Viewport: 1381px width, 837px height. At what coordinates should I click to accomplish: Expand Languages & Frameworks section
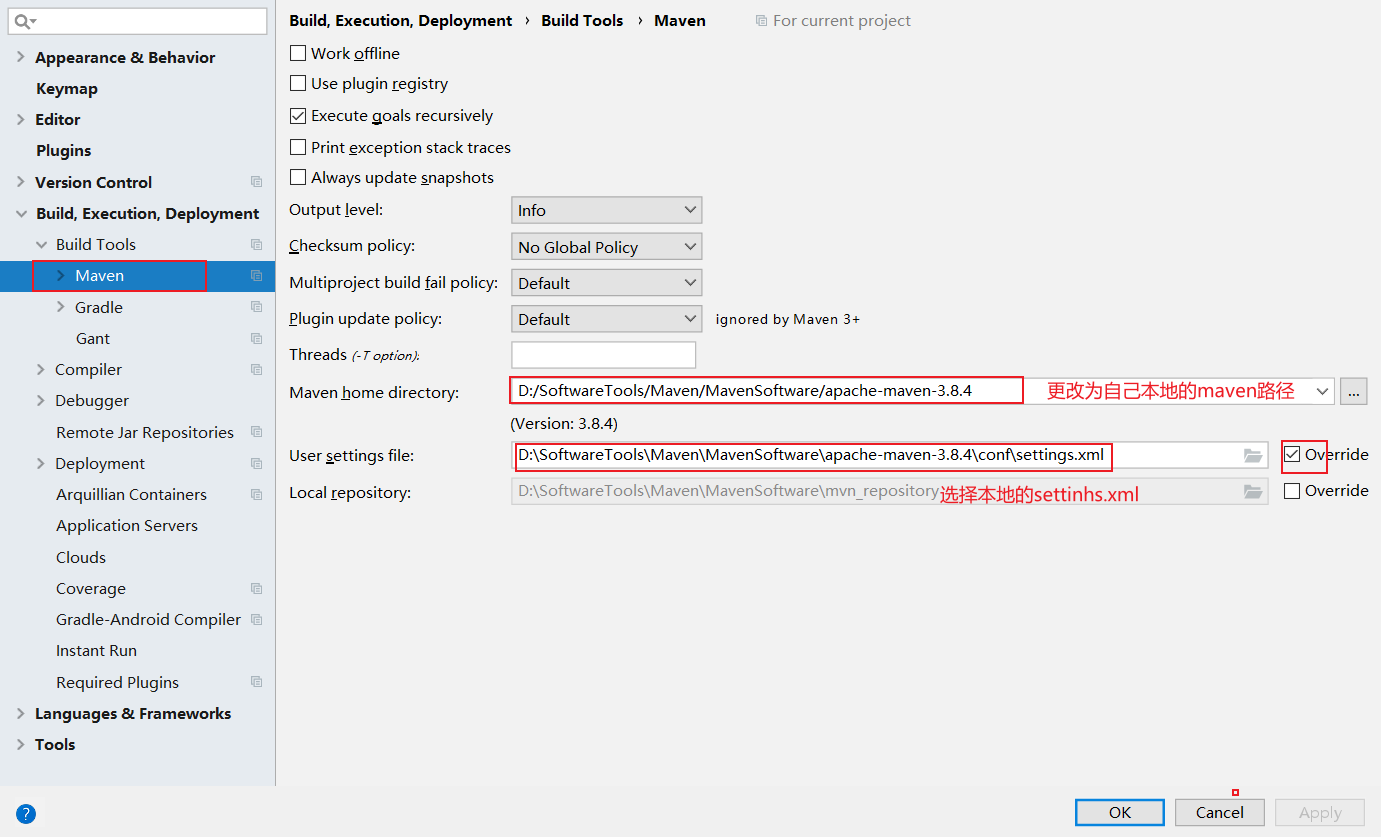tap(21, 713)
